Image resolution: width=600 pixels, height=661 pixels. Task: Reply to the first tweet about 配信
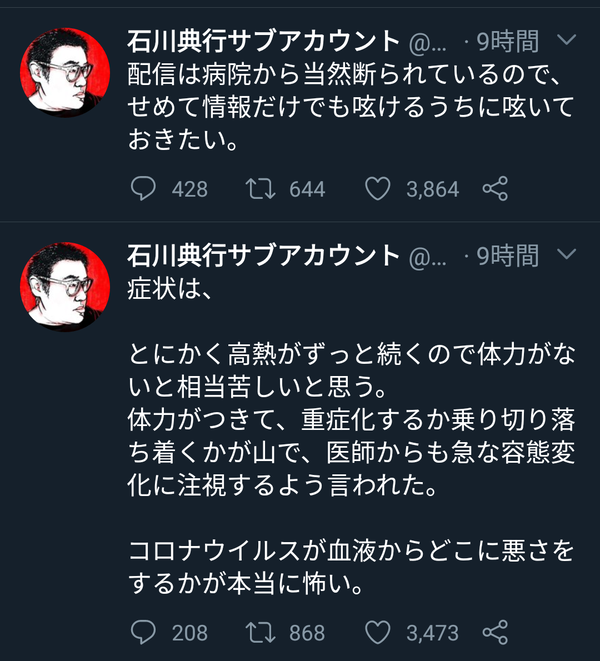[x=143, y=188]
